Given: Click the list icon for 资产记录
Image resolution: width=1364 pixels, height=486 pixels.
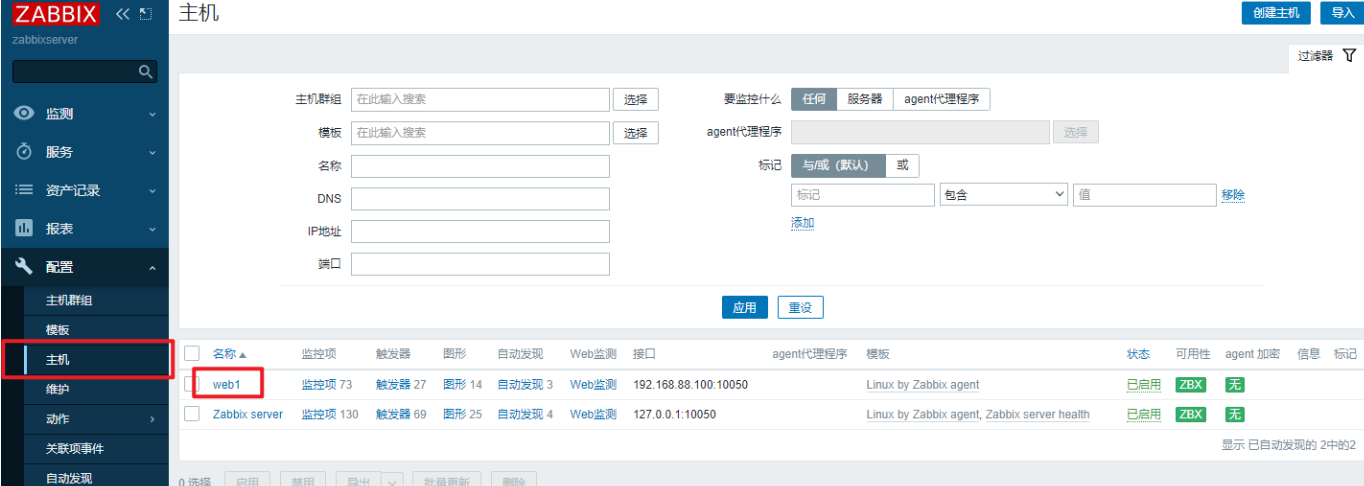Looking at the screenshot, I should tap(25, 190).
